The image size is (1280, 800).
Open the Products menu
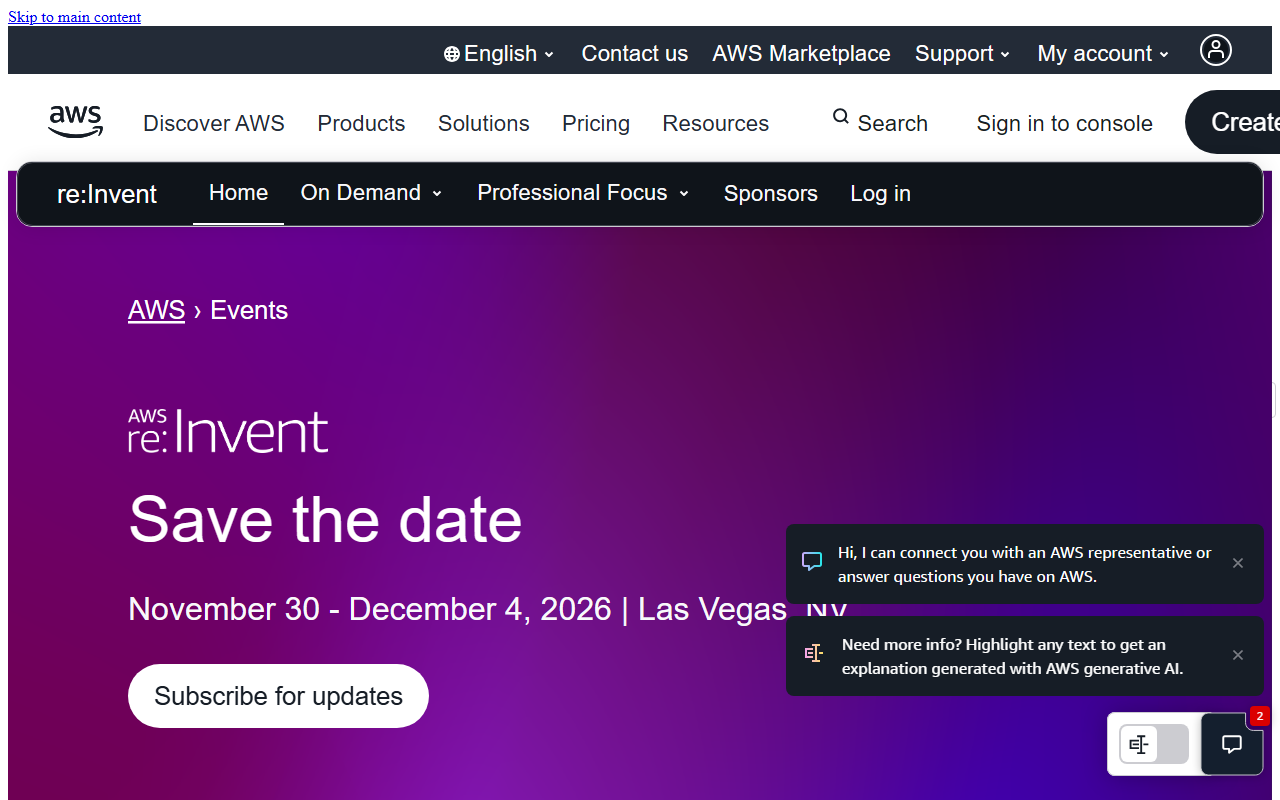361,123
